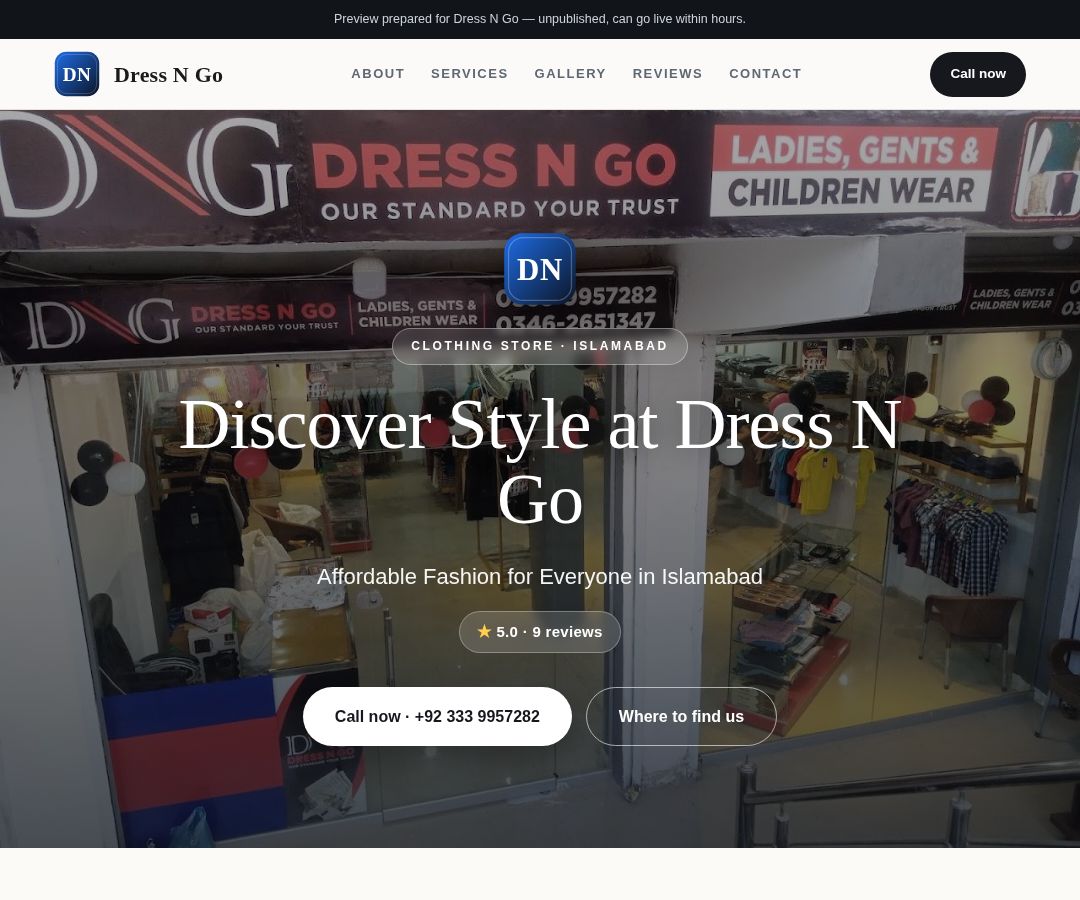Click the 5.0 · 9 reviews rating badge
This screenshot has height=900, width=1080.
click(x=539, y=632)
